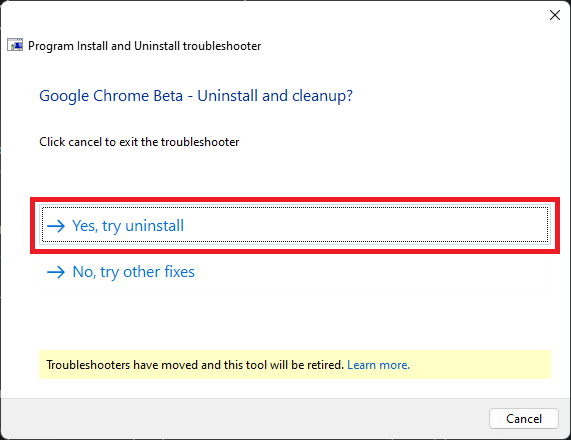This screenshot has height=440, width=571.
Task: Click the 'Uninstall and cleanup?' part of the heading
Action: click(275, 96)
